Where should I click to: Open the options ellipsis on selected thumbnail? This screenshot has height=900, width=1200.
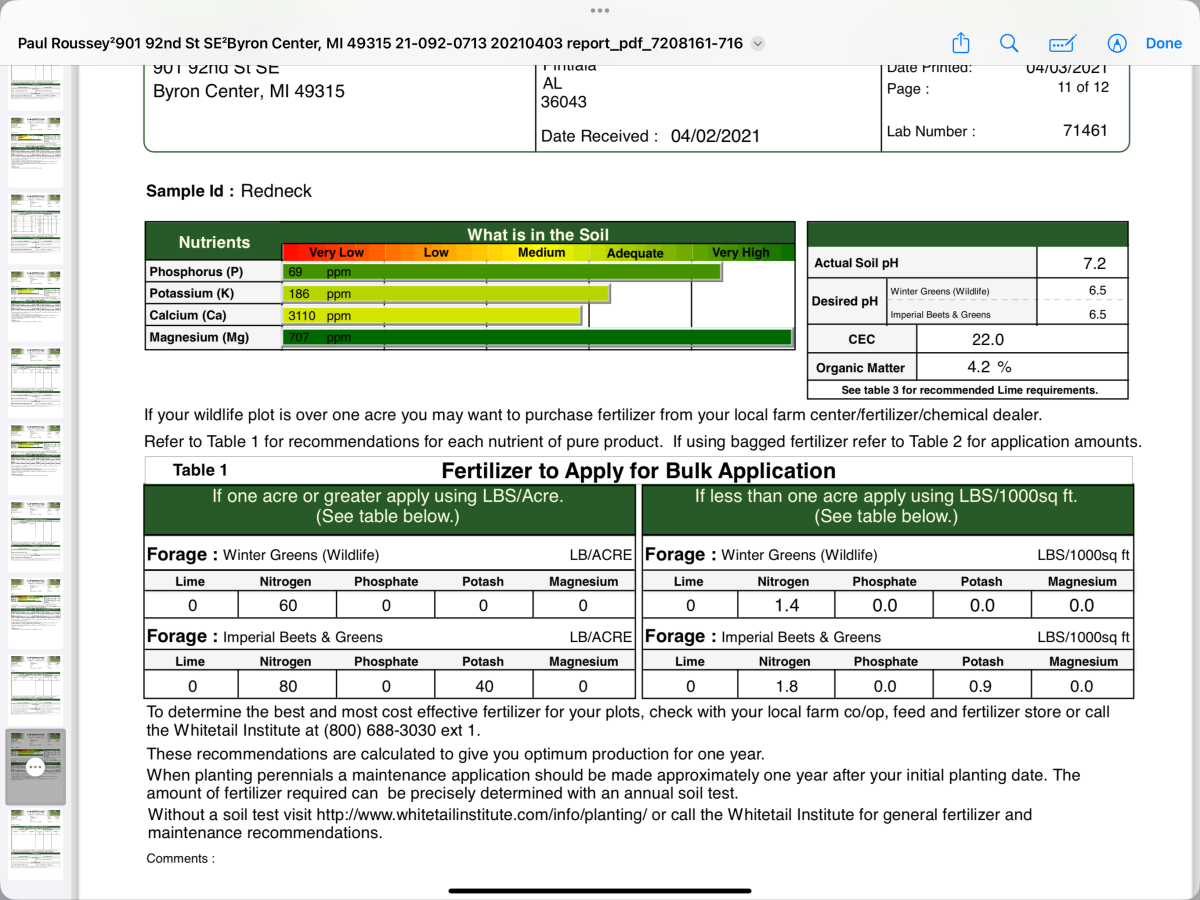pyautogui.click(x=36, y=767)
